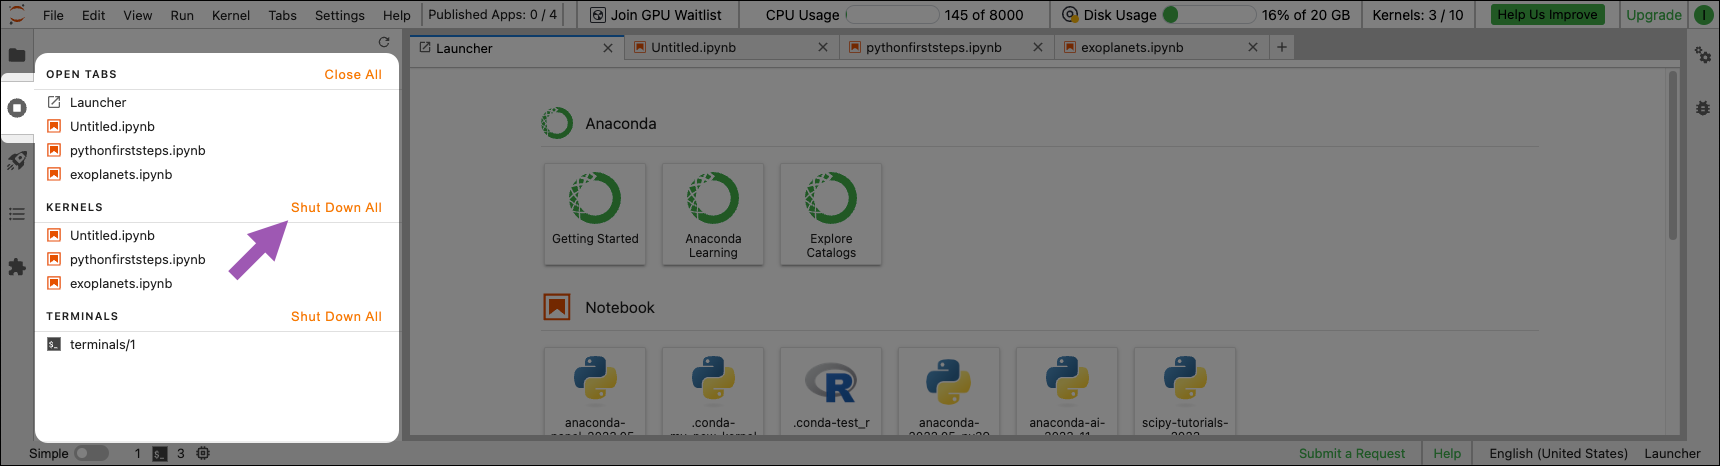The image size is (1720, 466).
Task: Open the View menu
Action: click(138, 15)
